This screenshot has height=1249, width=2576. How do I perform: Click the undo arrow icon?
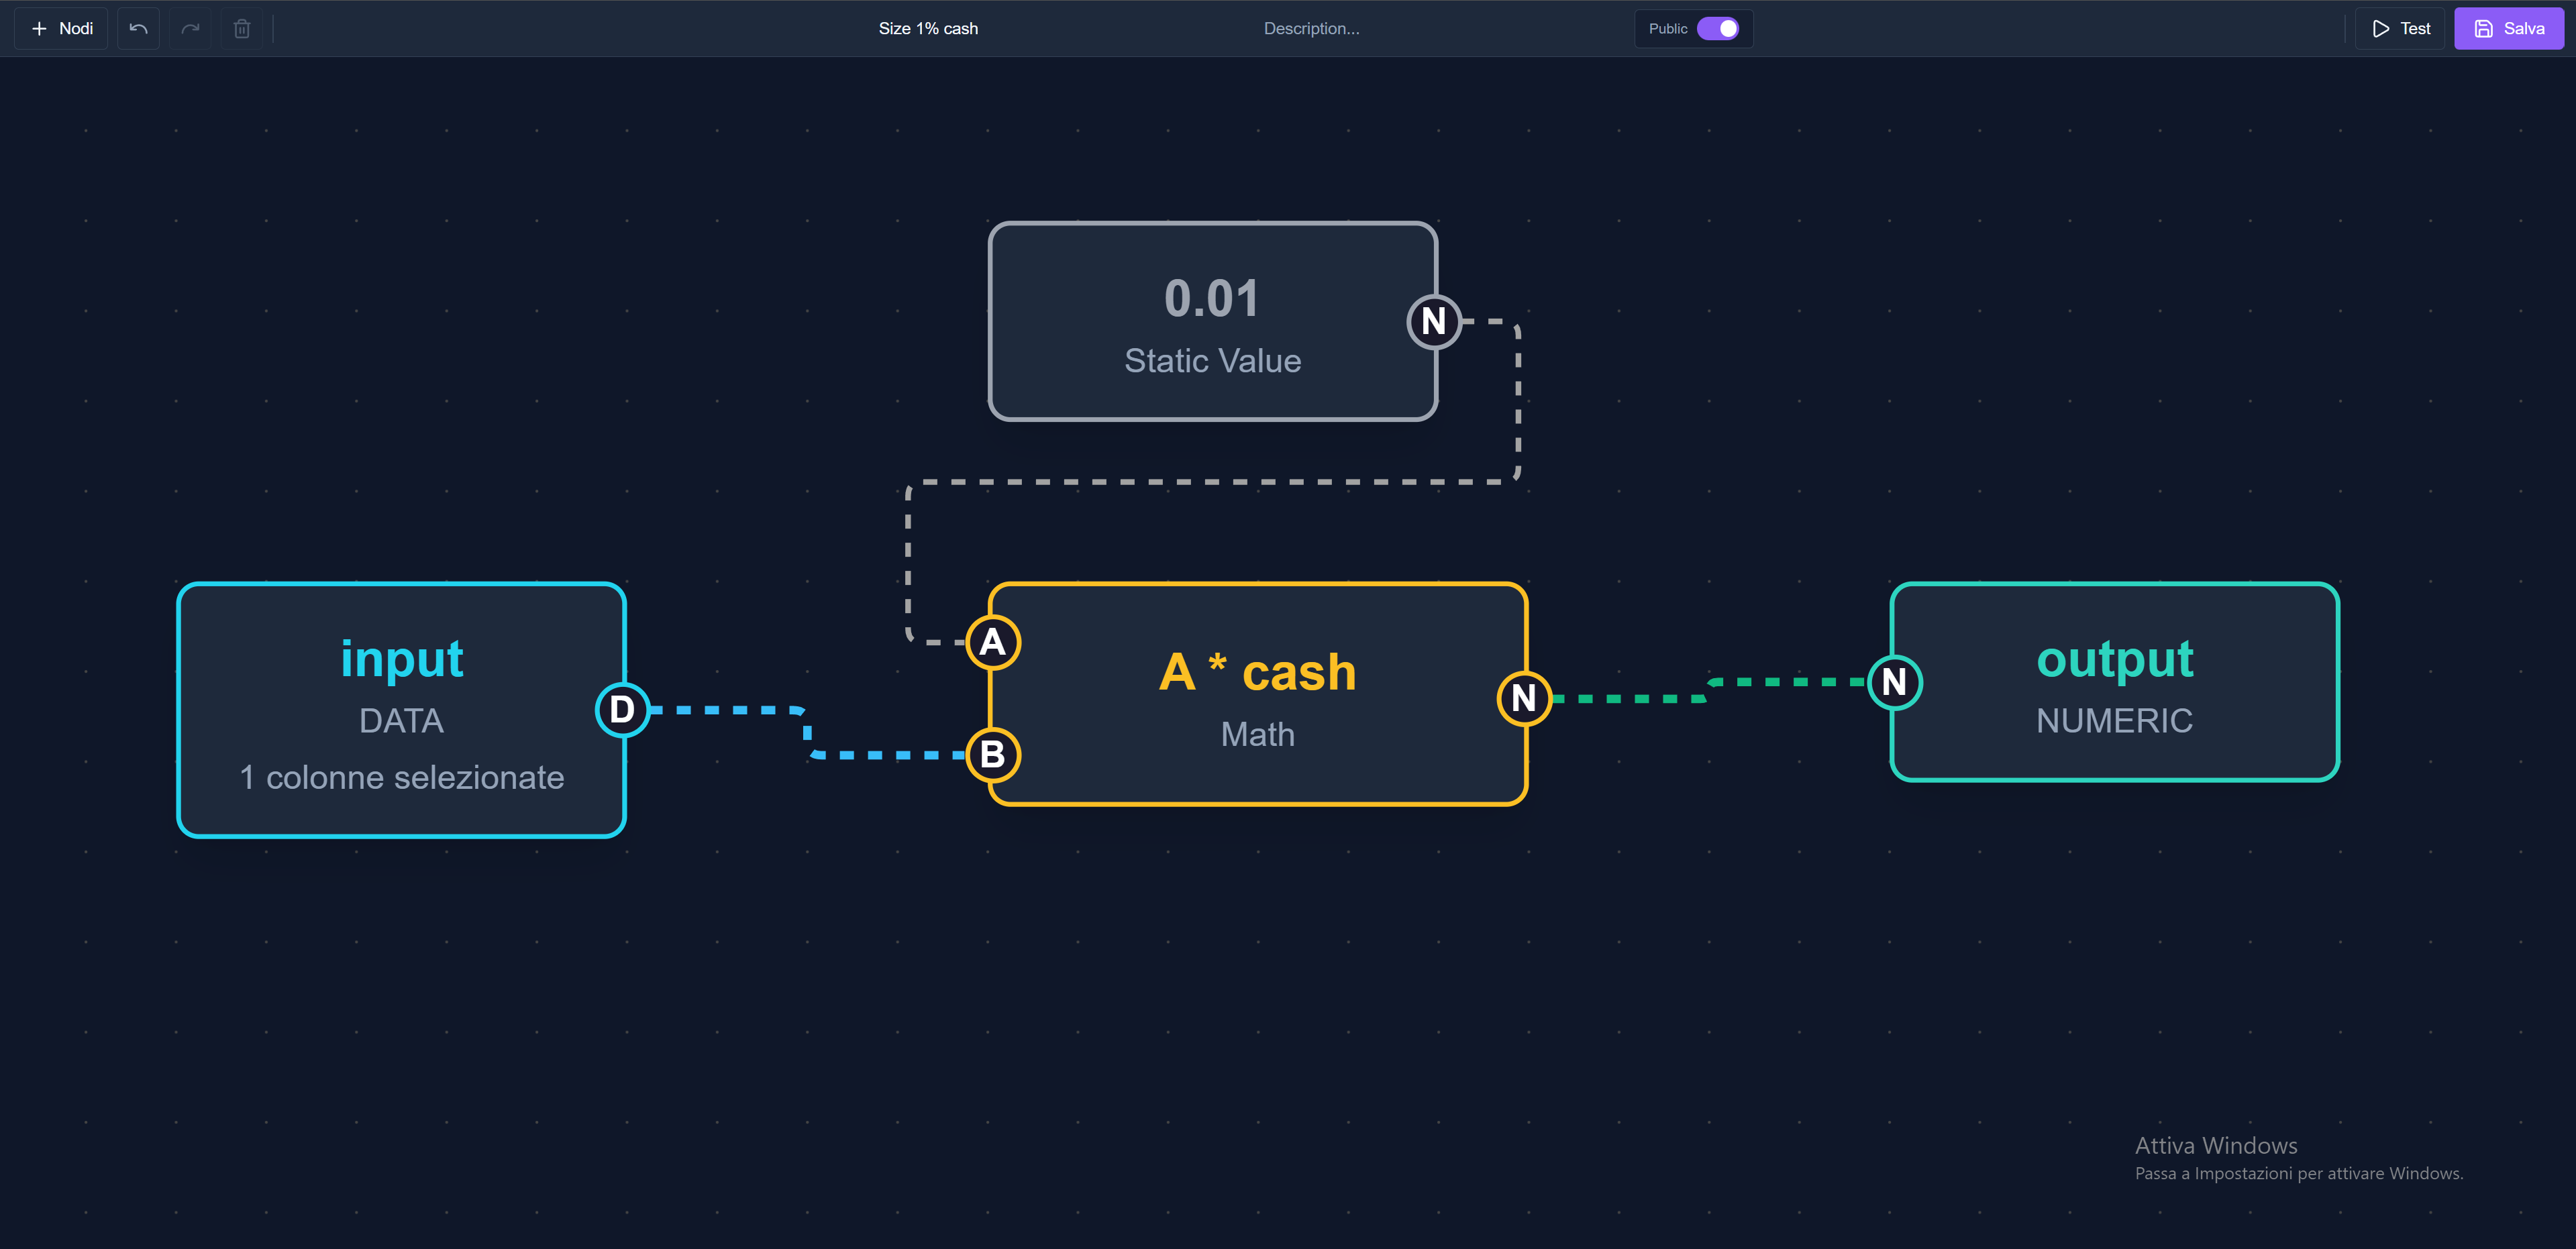point(138,29)
